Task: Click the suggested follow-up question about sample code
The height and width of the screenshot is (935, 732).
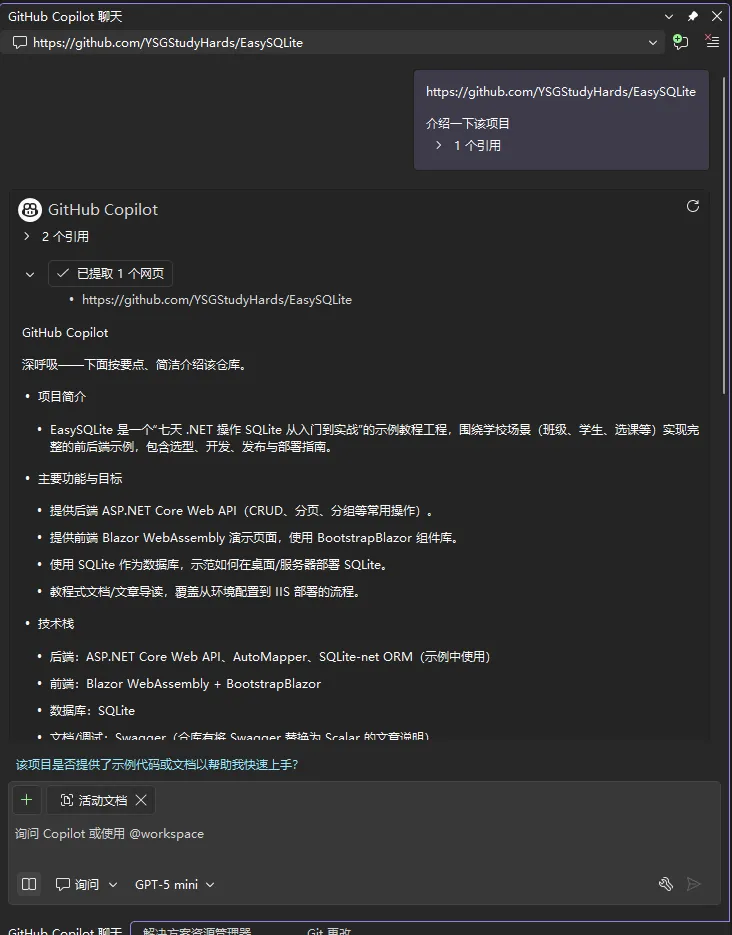Action: [x=157, y=764]
